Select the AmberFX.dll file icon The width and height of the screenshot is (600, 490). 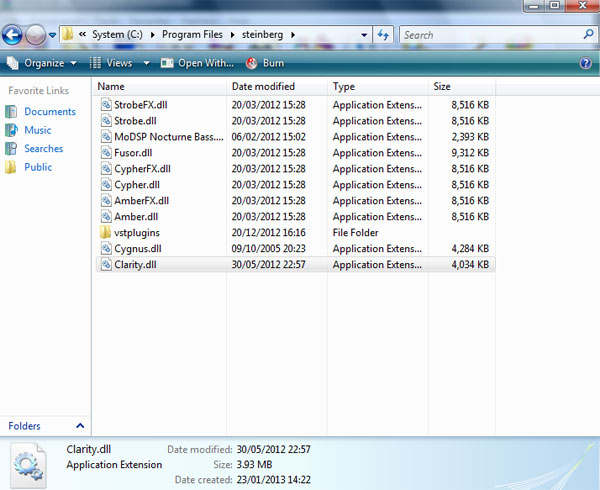106,200
